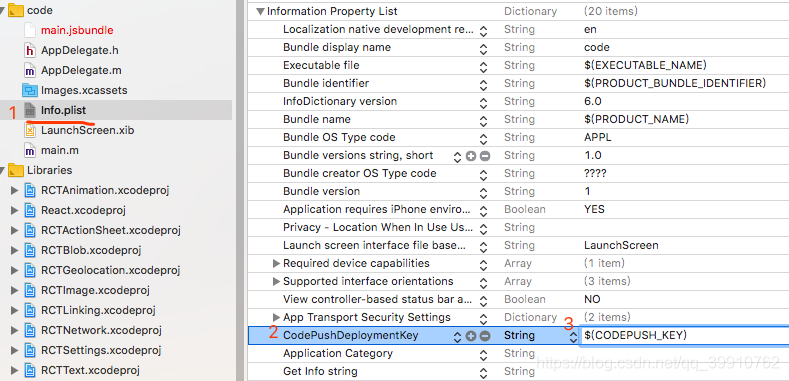Select RCTNetwork.xcodeproj in the navigator

pos(101,330)
